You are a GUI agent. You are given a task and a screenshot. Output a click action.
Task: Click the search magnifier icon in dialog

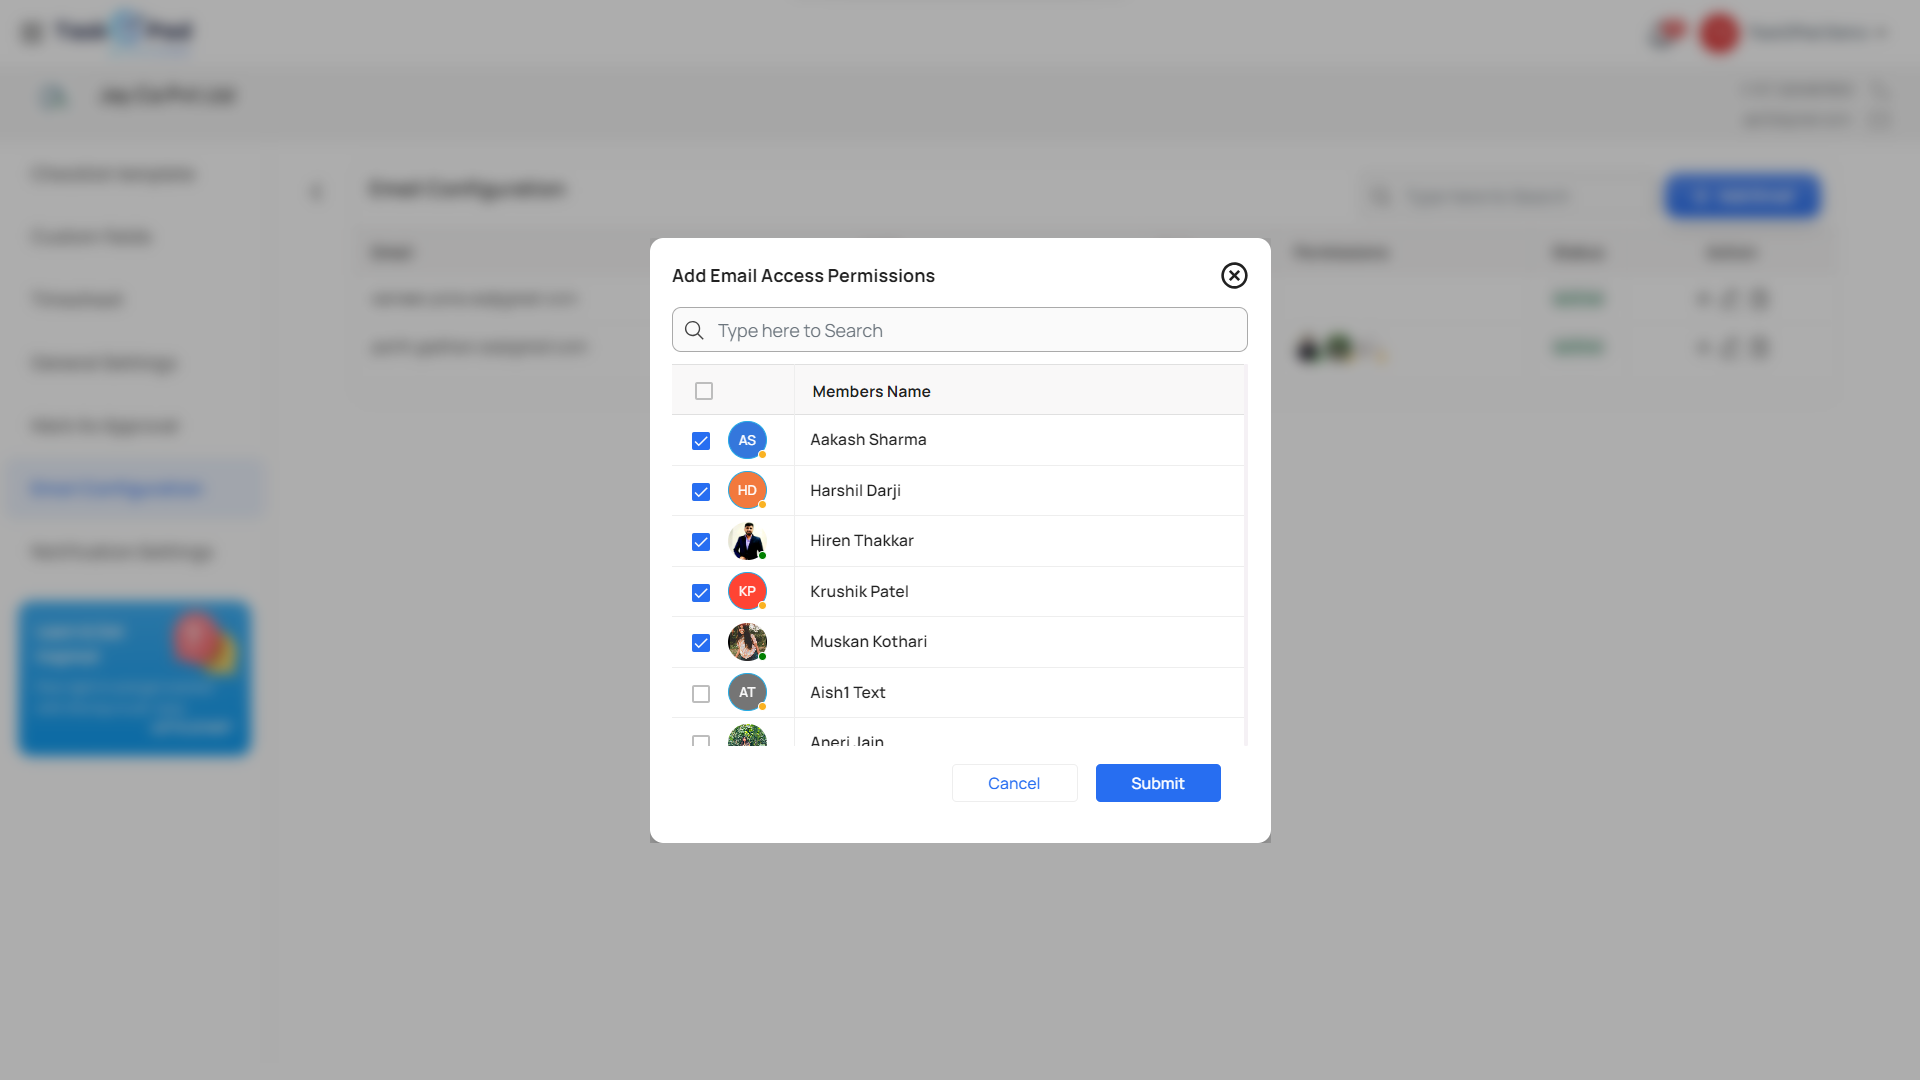pyautogui.click(x=694, y=330)
